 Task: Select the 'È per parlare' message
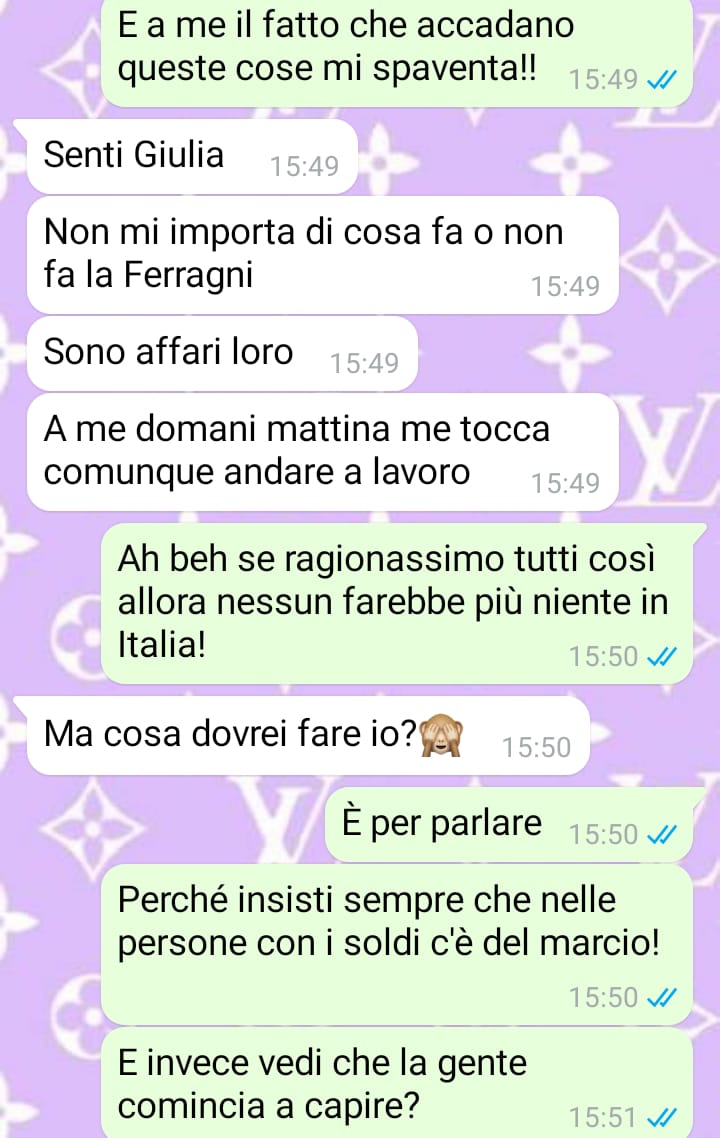(509, 824)
